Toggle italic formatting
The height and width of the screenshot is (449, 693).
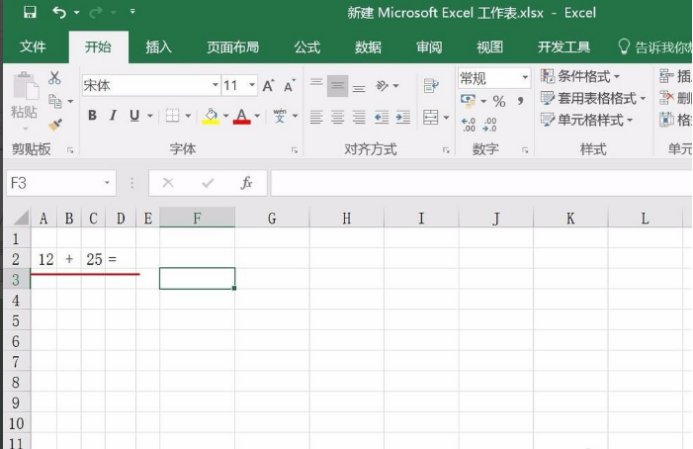[x=113, y=116]
